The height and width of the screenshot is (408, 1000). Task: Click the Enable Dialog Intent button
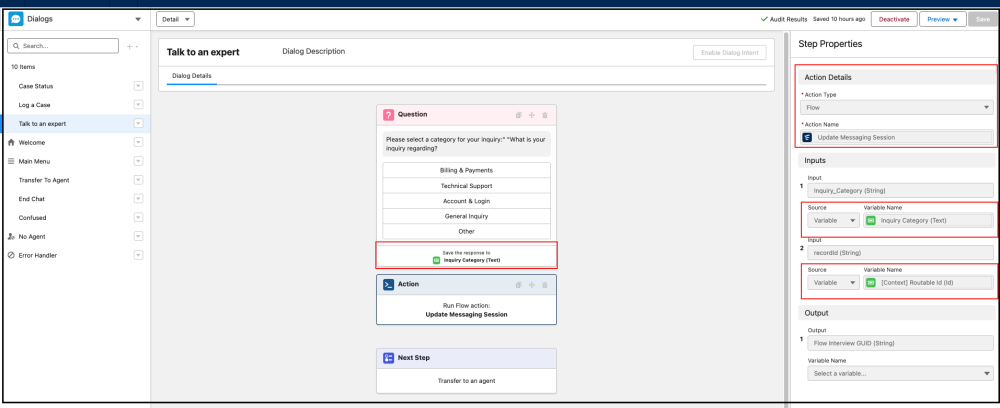click(x=729, y=53)
